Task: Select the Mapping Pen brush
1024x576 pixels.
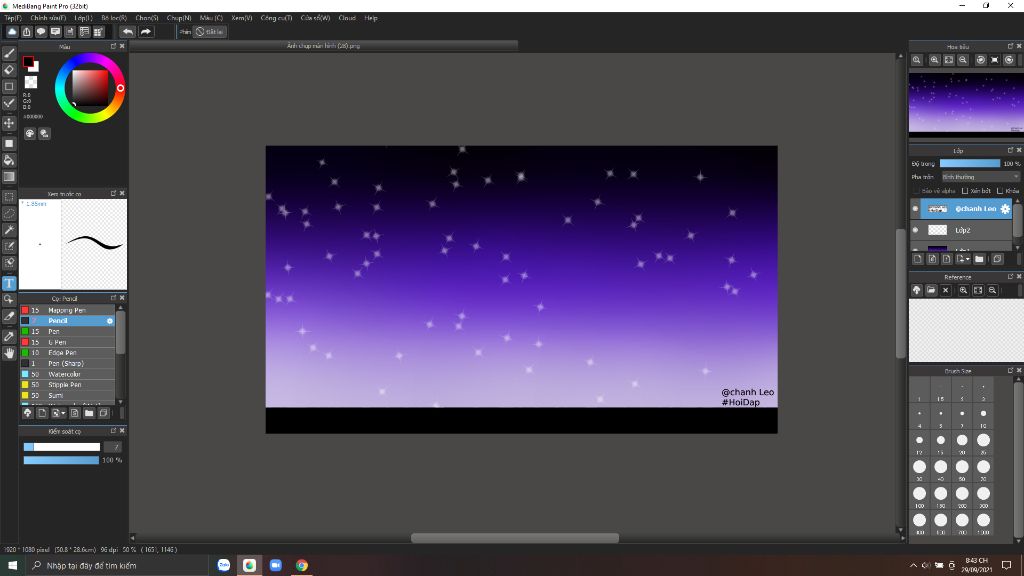Action: click(67, 310)
